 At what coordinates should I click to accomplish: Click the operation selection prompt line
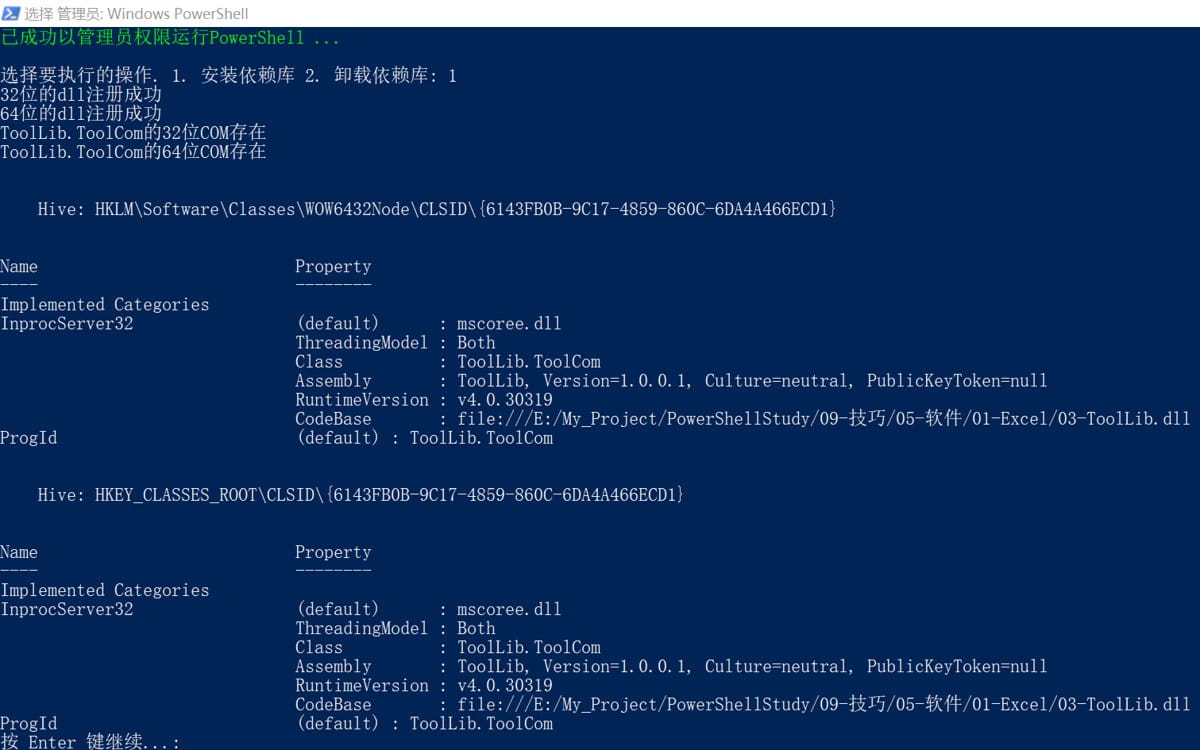[x=228, y=76]
